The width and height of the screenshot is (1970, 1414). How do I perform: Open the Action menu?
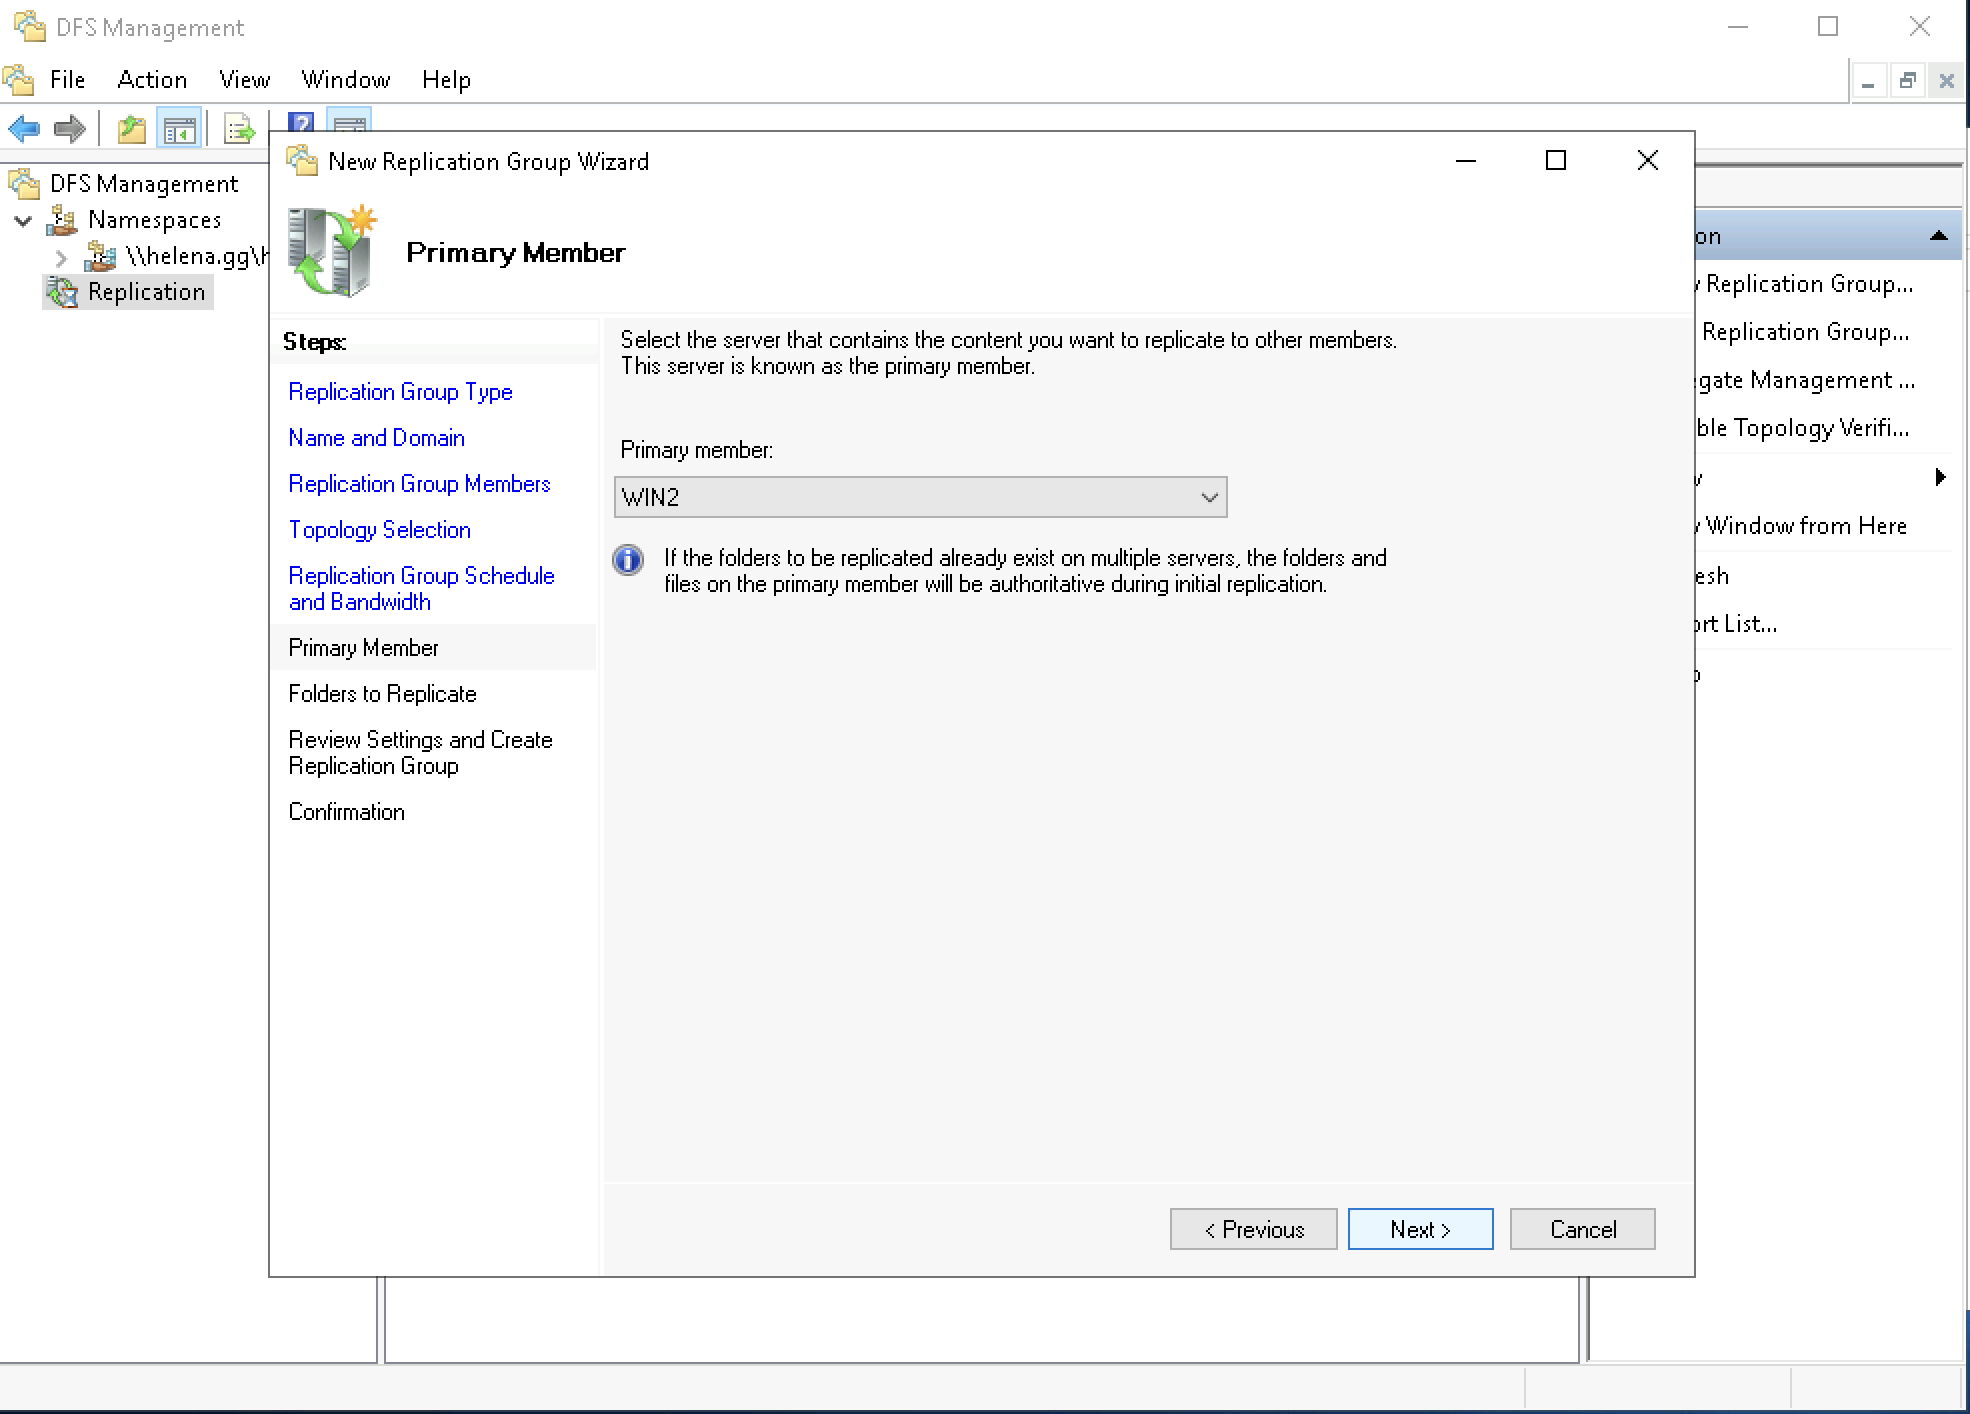(152, 80)
